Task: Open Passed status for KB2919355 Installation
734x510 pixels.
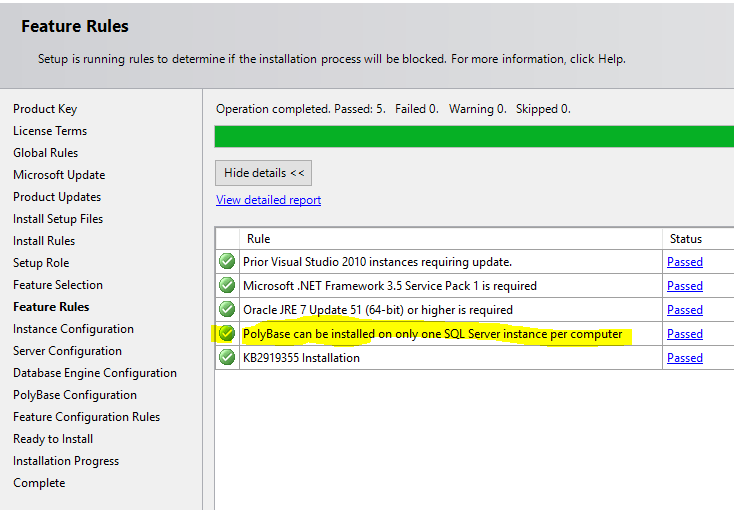Action: [684, 358]
